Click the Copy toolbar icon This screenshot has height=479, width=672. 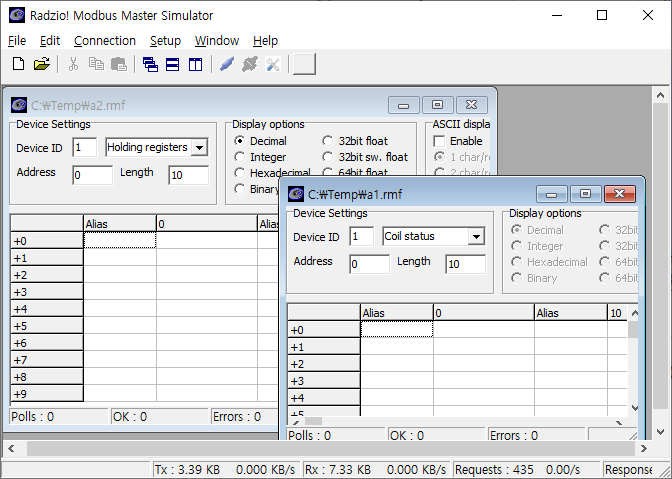tap(96, 64)
